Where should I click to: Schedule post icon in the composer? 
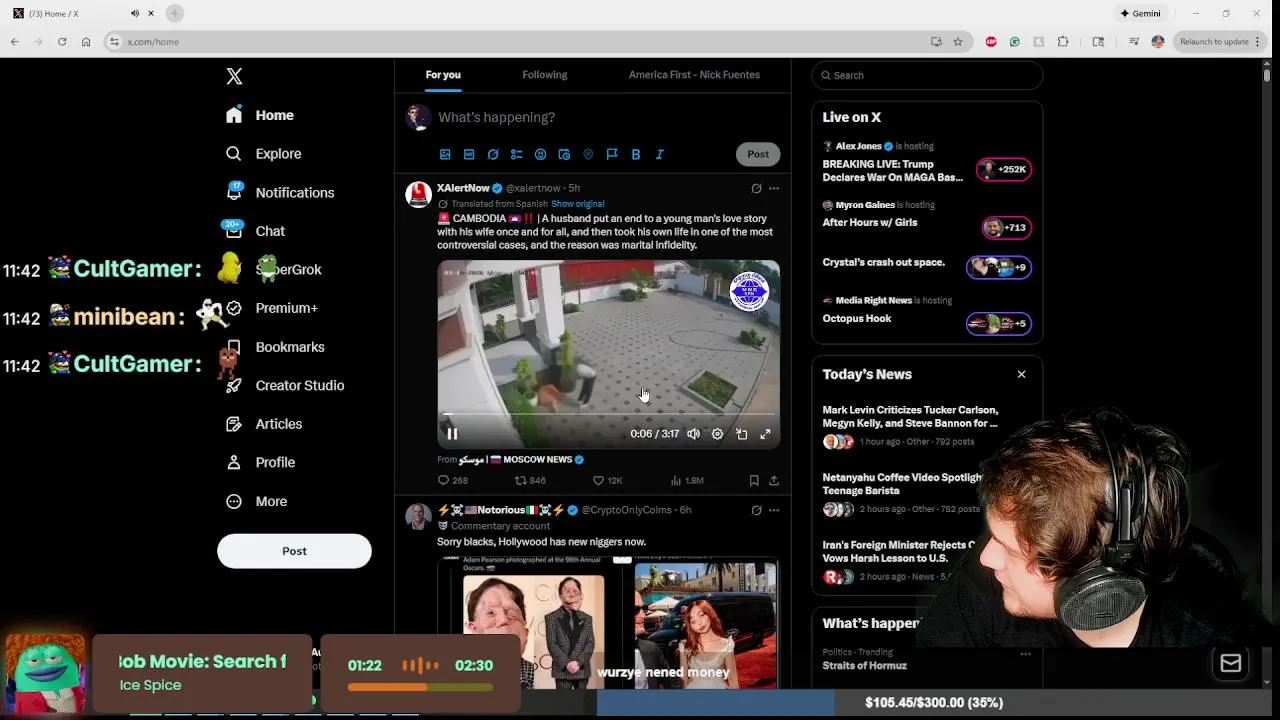click(564, 154)
